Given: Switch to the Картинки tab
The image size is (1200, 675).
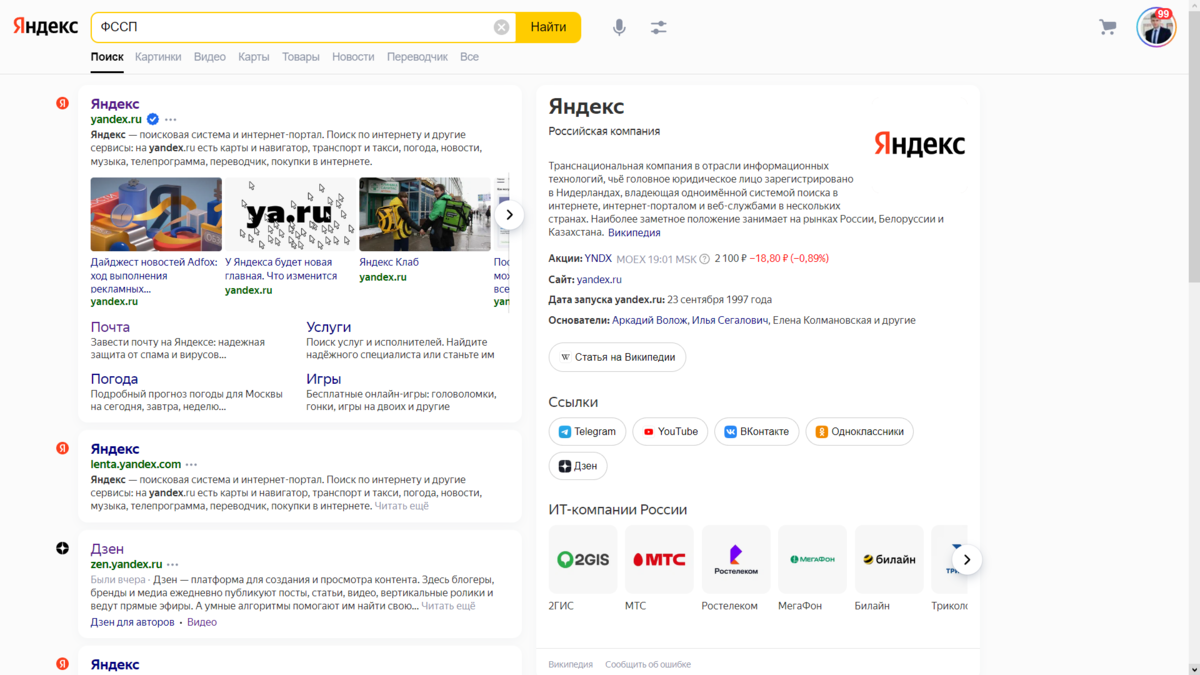Looking at the screenshot, I should [158, 57].
